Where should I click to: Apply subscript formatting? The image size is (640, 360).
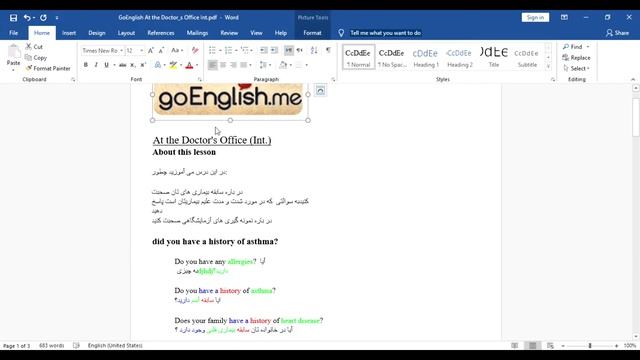[x=133, y=65]
